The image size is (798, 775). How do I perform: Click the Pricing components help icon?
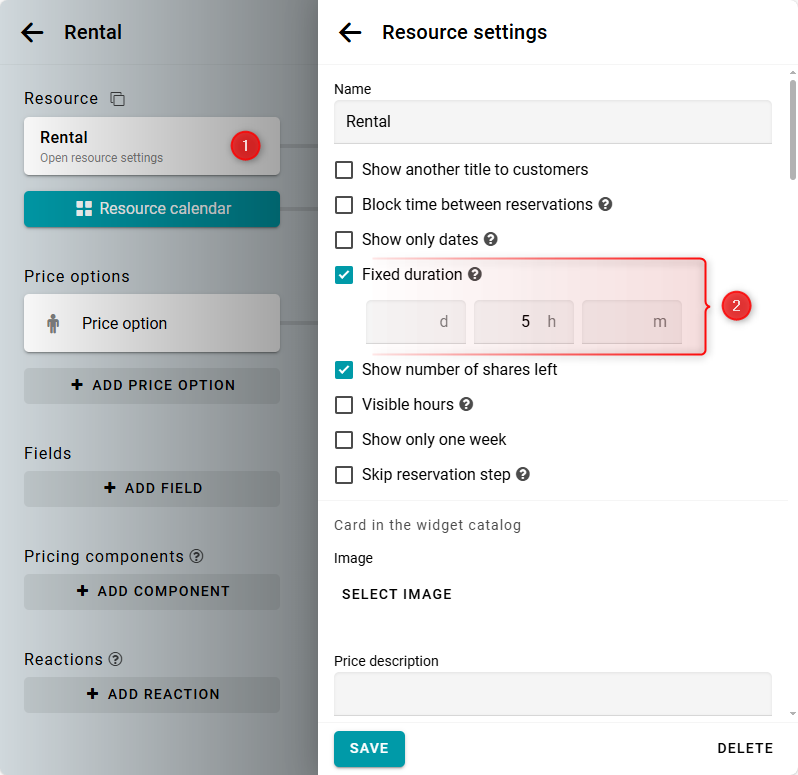pos(196,557)
